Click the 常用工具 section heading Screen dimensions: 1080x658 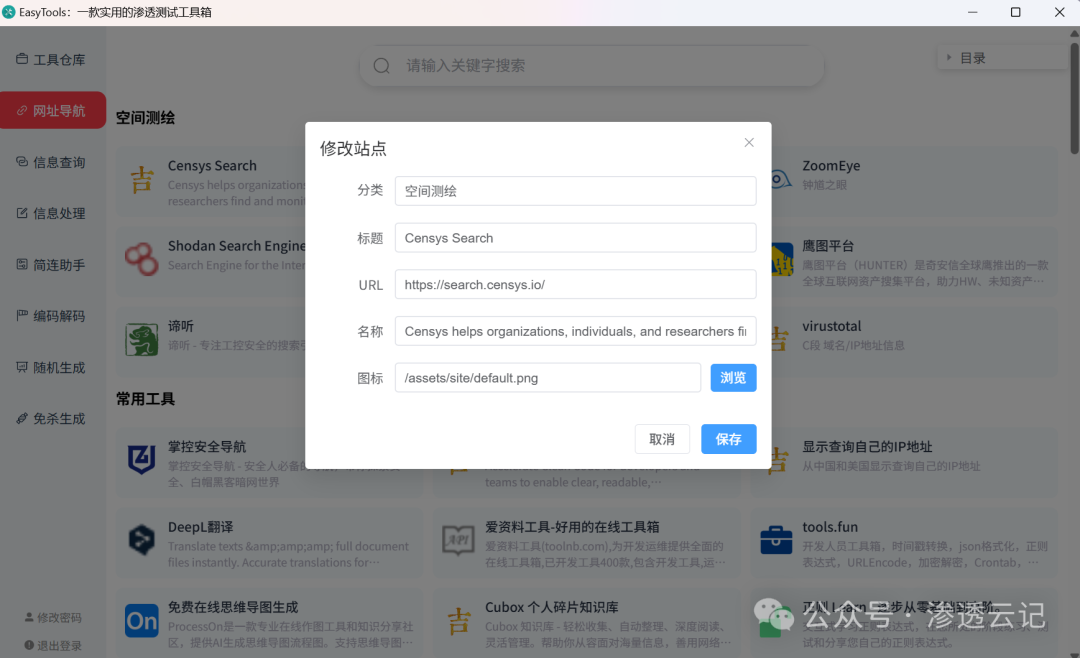pos(145,399)
